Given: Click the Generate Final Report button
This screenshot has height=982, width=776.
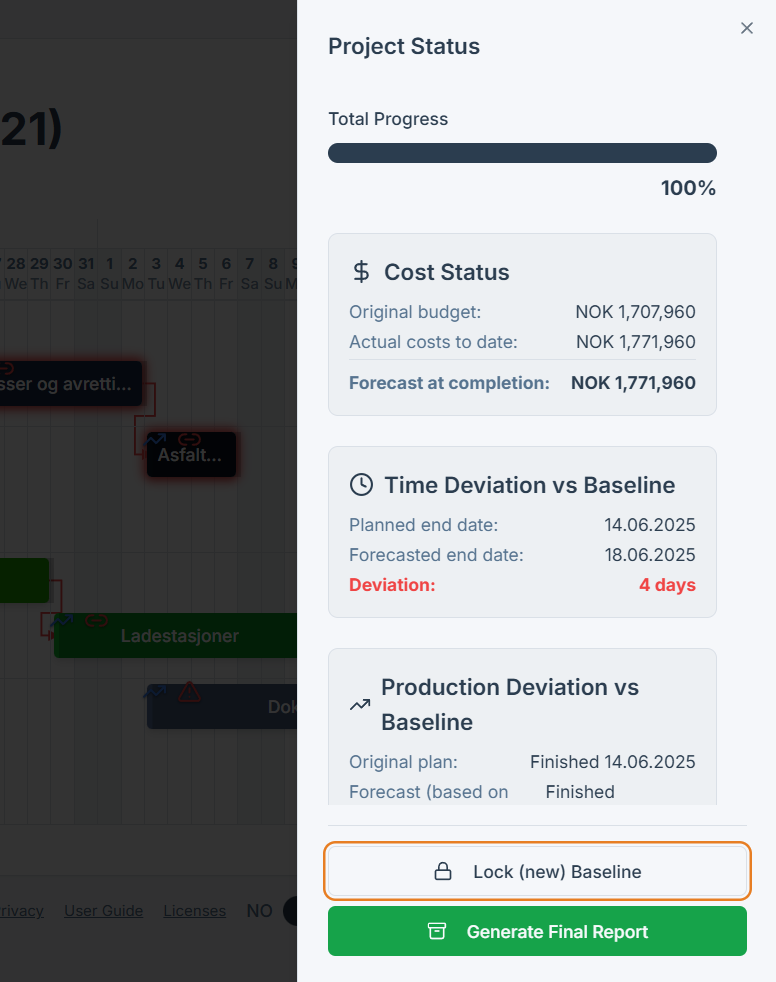Looking at the screenshot, I should [x=537, y=930].
